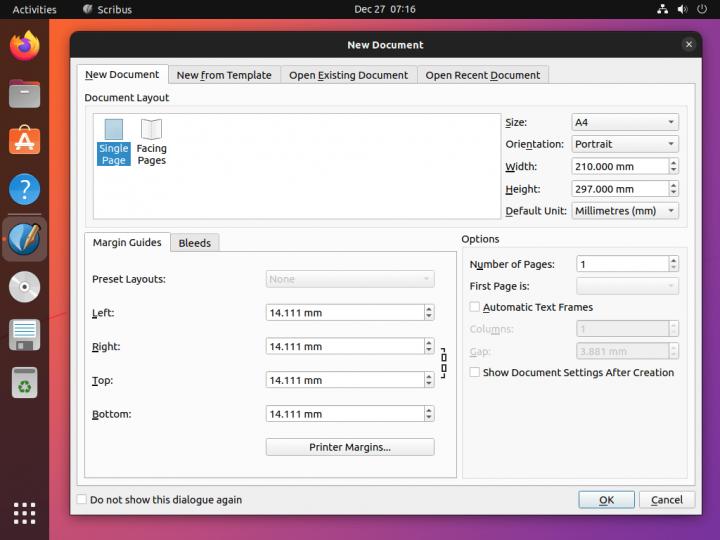Viewport: 720px width, 540px height.
Task: Check Show Document Settings After Creation
Action: [x=475, y=372]
